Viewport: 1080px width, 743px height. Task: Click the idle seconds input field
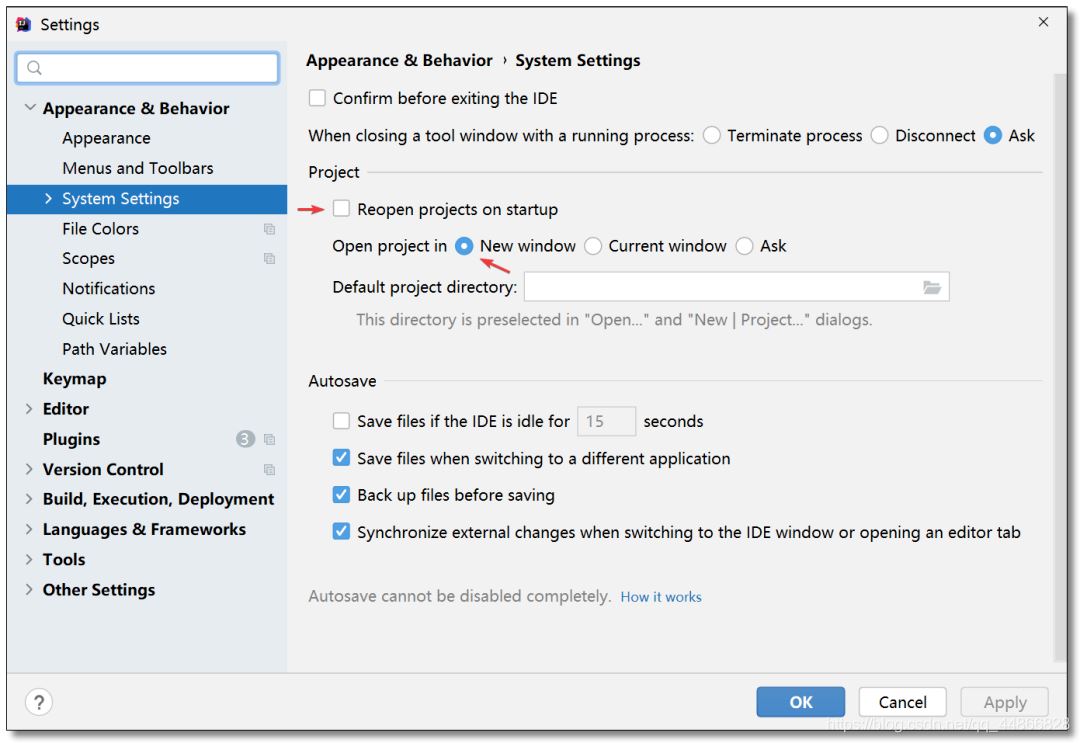pos(606,421)
